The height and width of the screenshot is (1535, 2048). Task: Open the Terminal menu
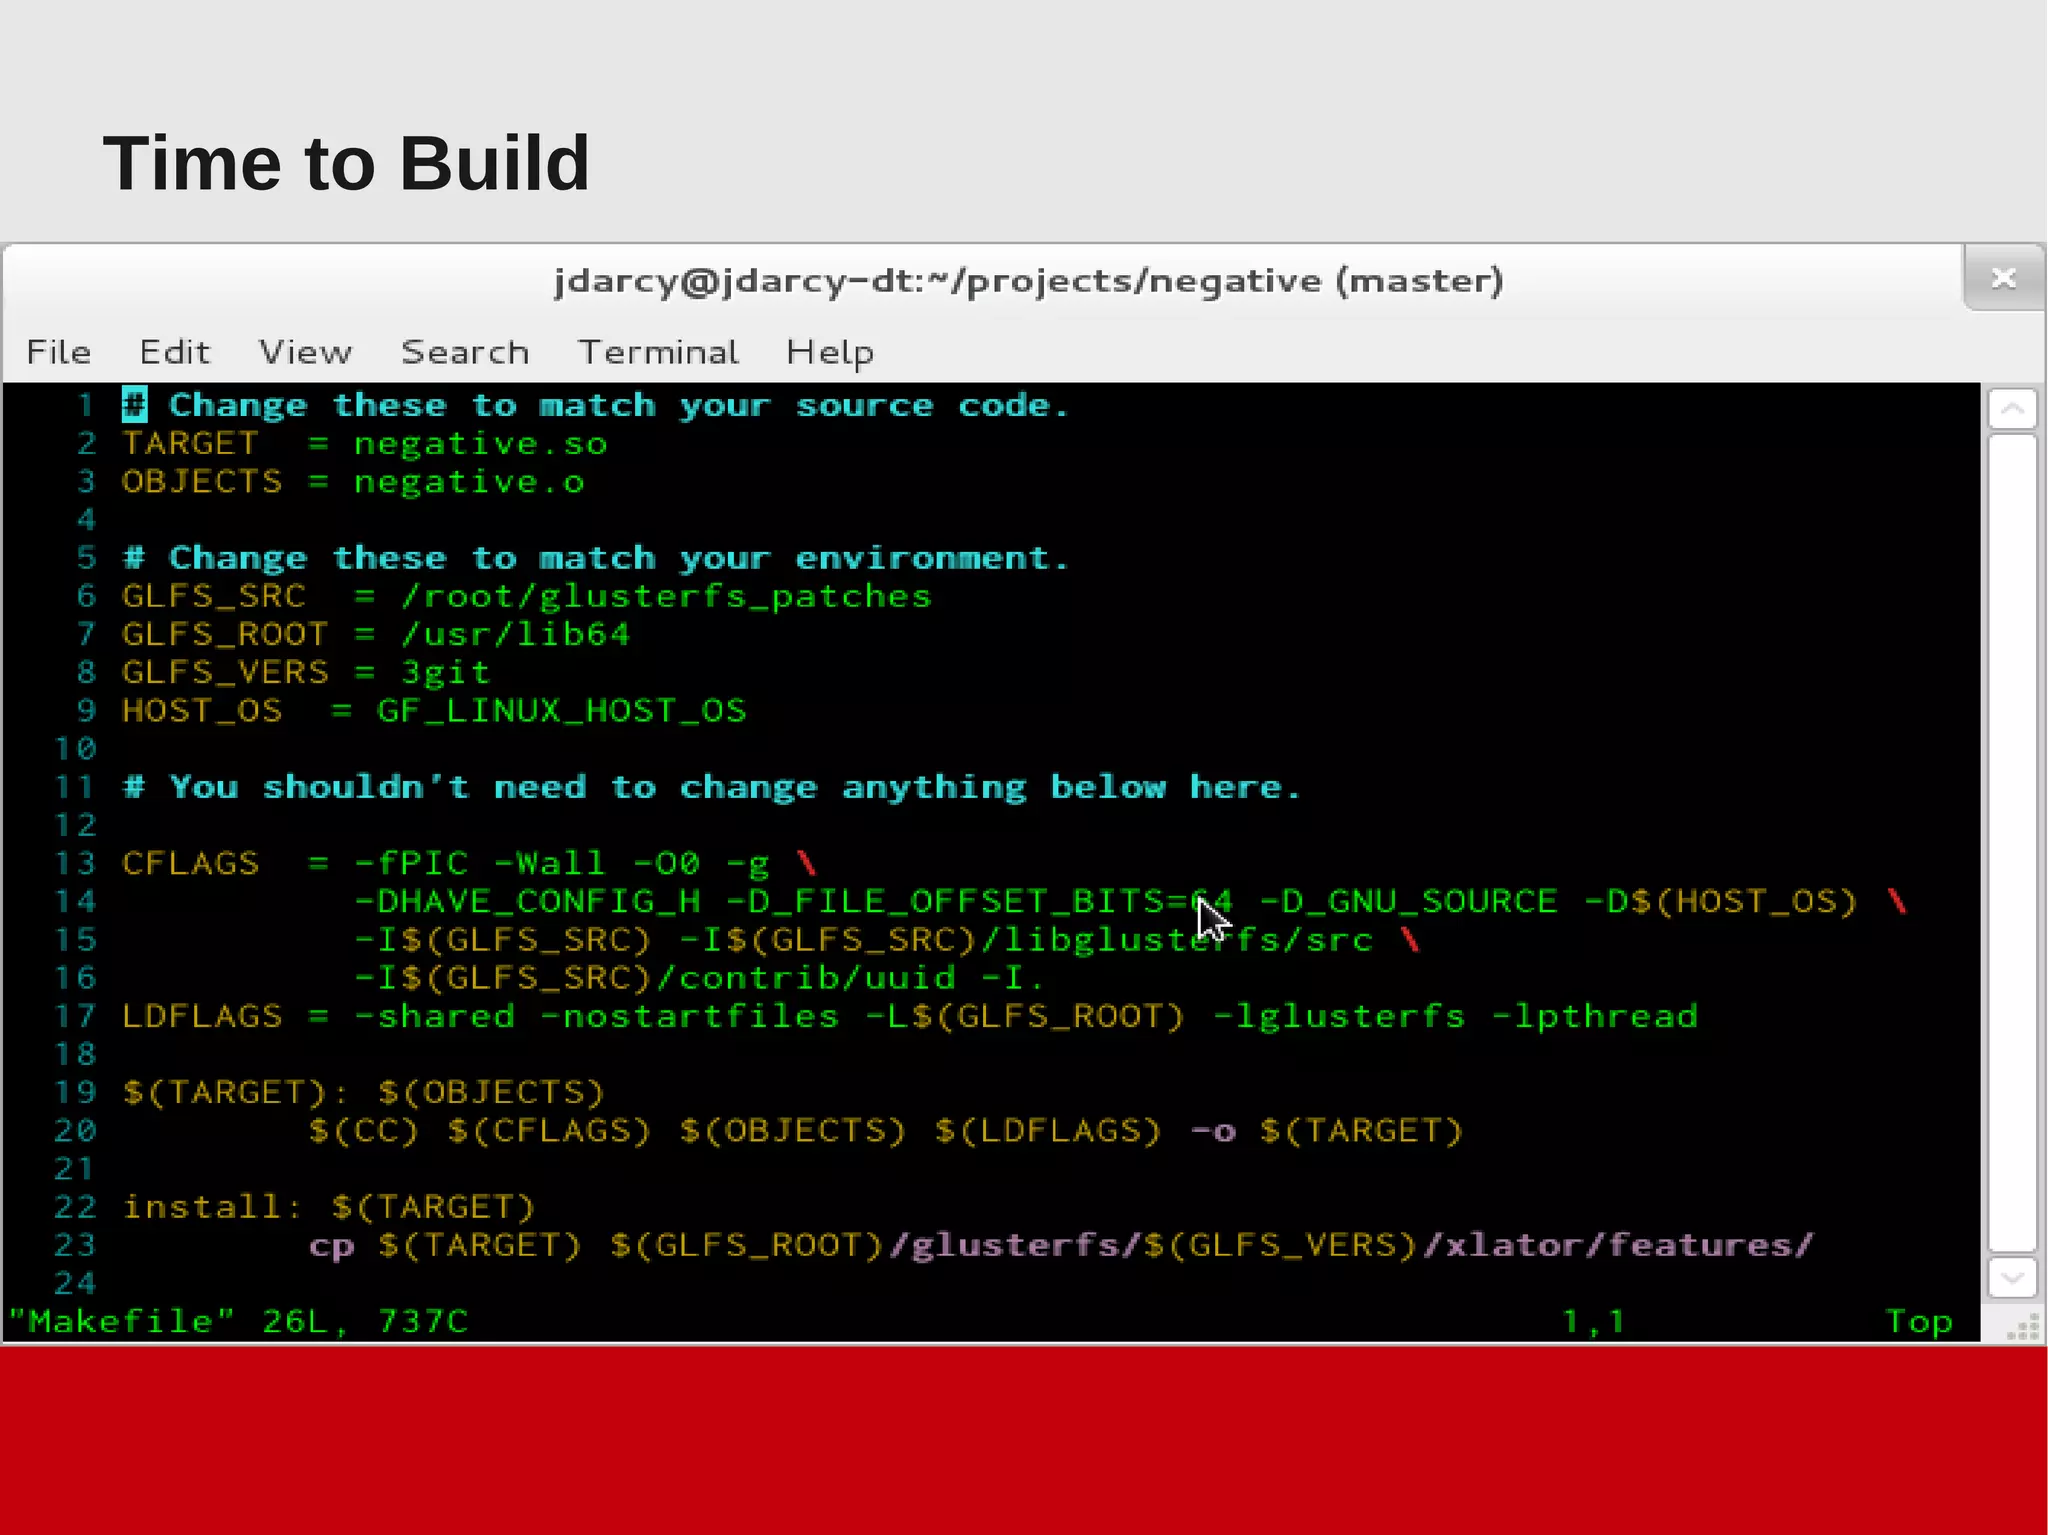coord(658,352)
